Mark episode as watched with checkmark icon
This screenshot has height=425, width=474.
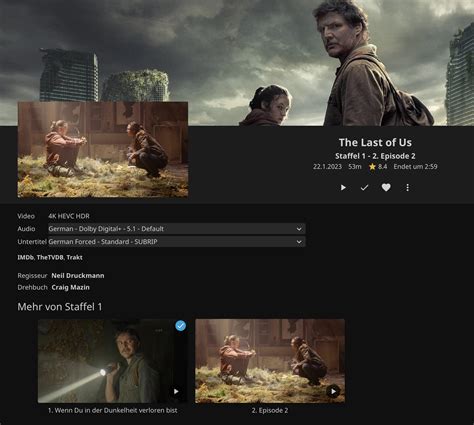click(x=364, y=188)
